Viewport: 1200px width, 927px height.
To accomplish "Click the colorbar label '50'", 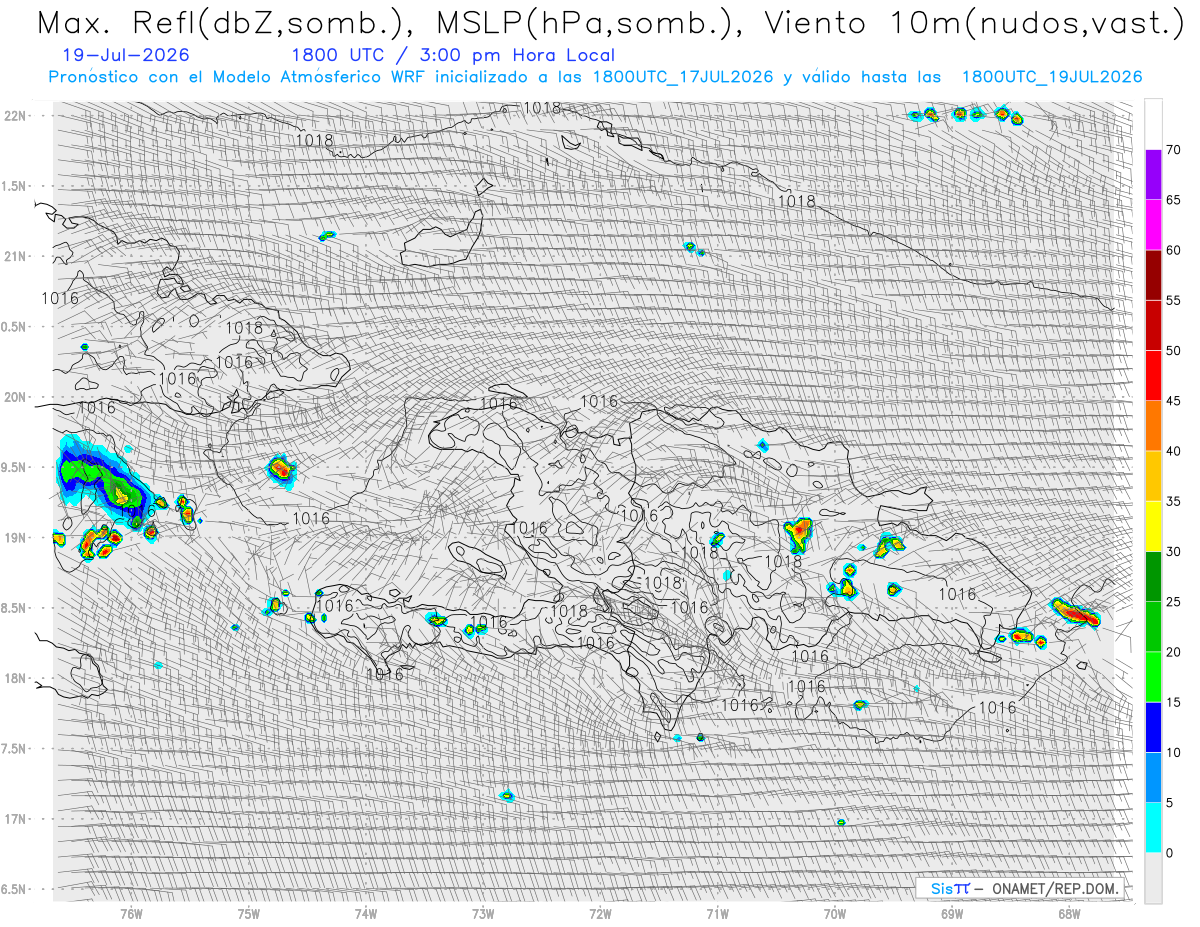I will point(1173,350).
